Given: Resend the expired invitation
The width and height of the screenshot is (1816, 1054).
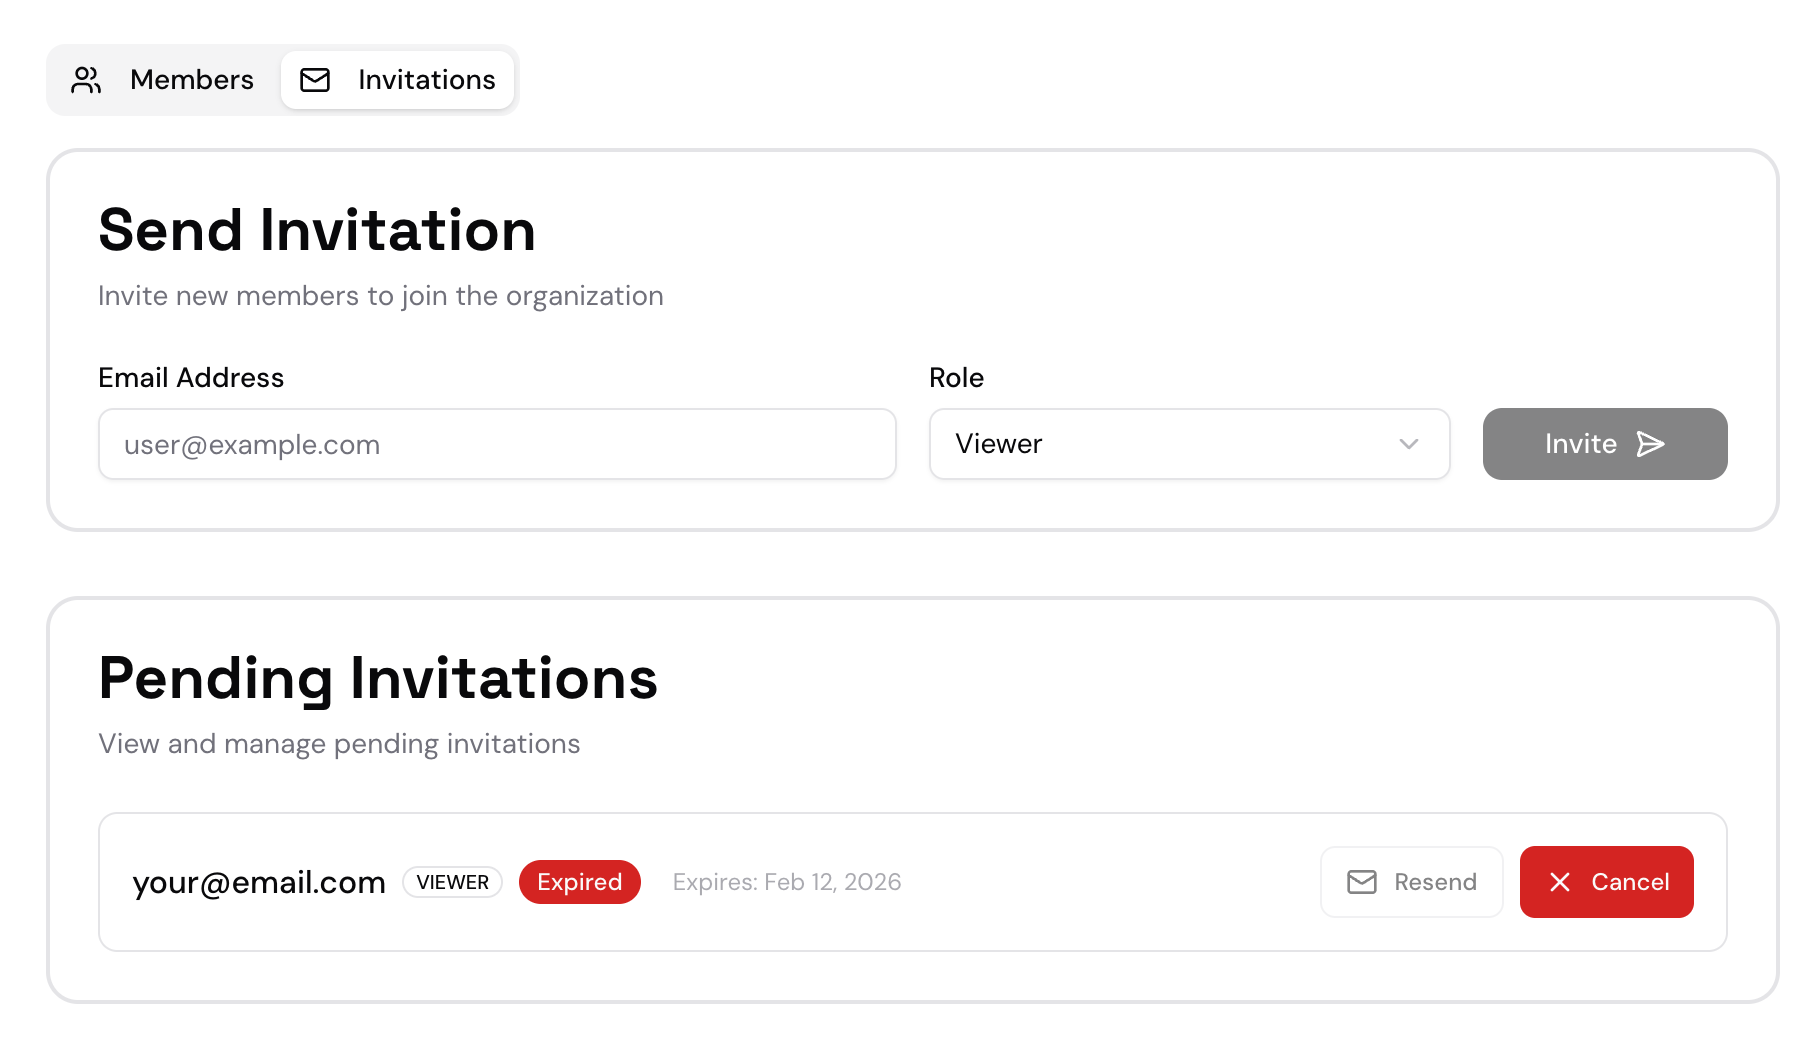Looking at the screenshot, I should [1411, 882].
